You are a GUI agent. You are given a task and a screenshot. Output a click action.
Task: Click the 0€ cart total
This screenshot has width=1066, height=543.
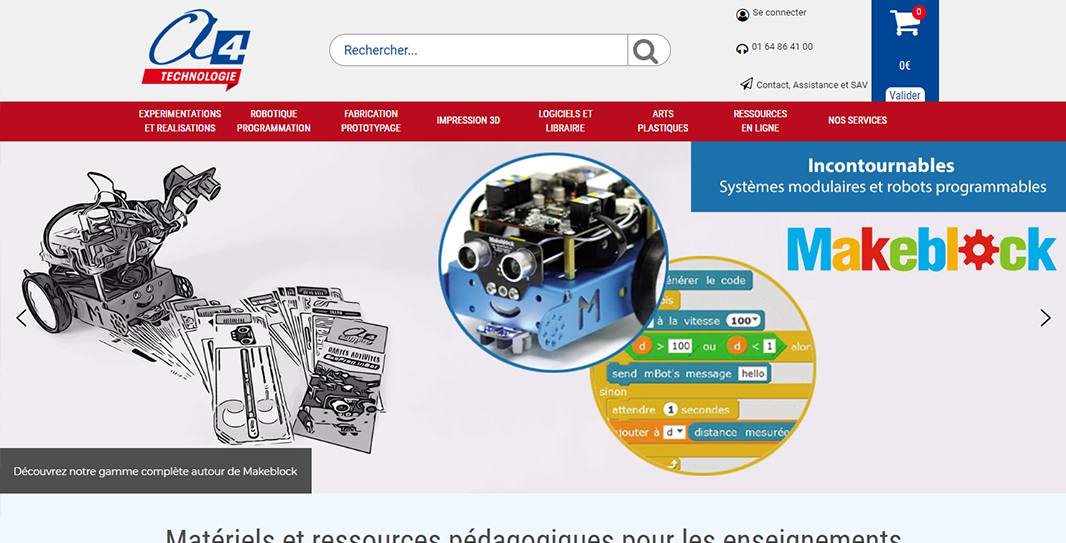(905, 66)
